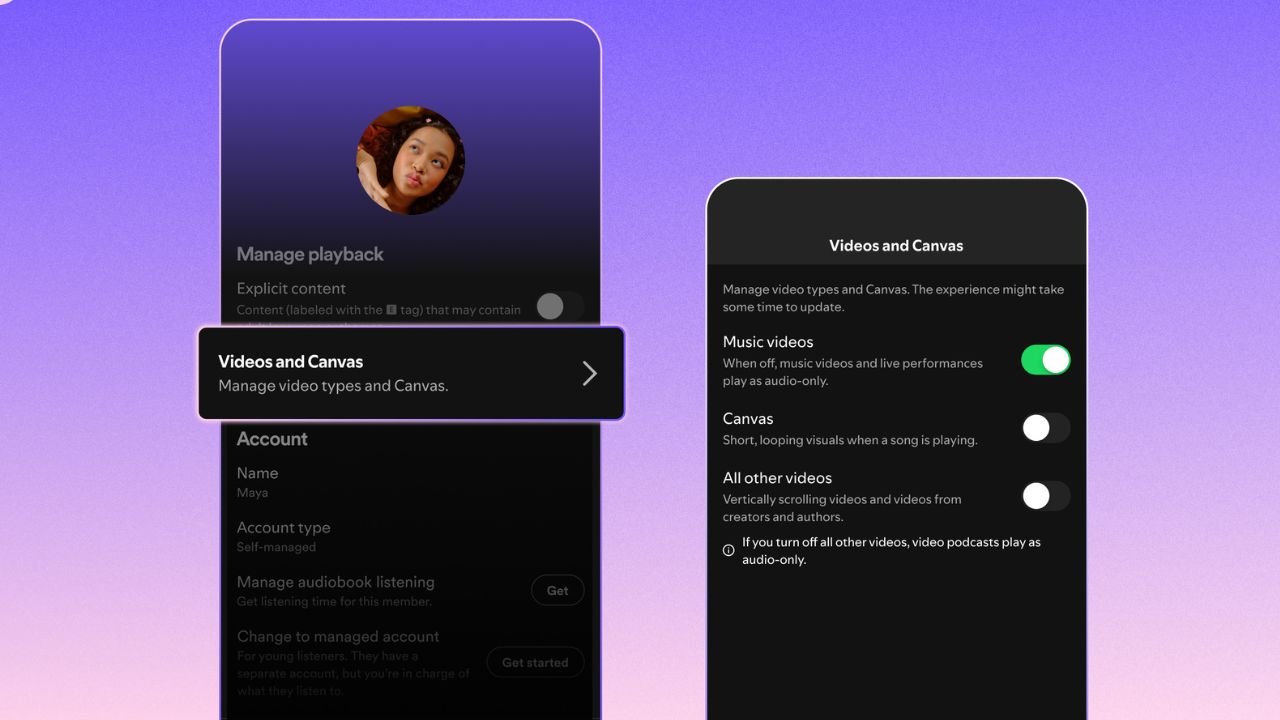Image resolution: width=1280 pixels, height=720 pixels.
Task: Click the Videos and Canvas screen title
Action: coord(895,245)
